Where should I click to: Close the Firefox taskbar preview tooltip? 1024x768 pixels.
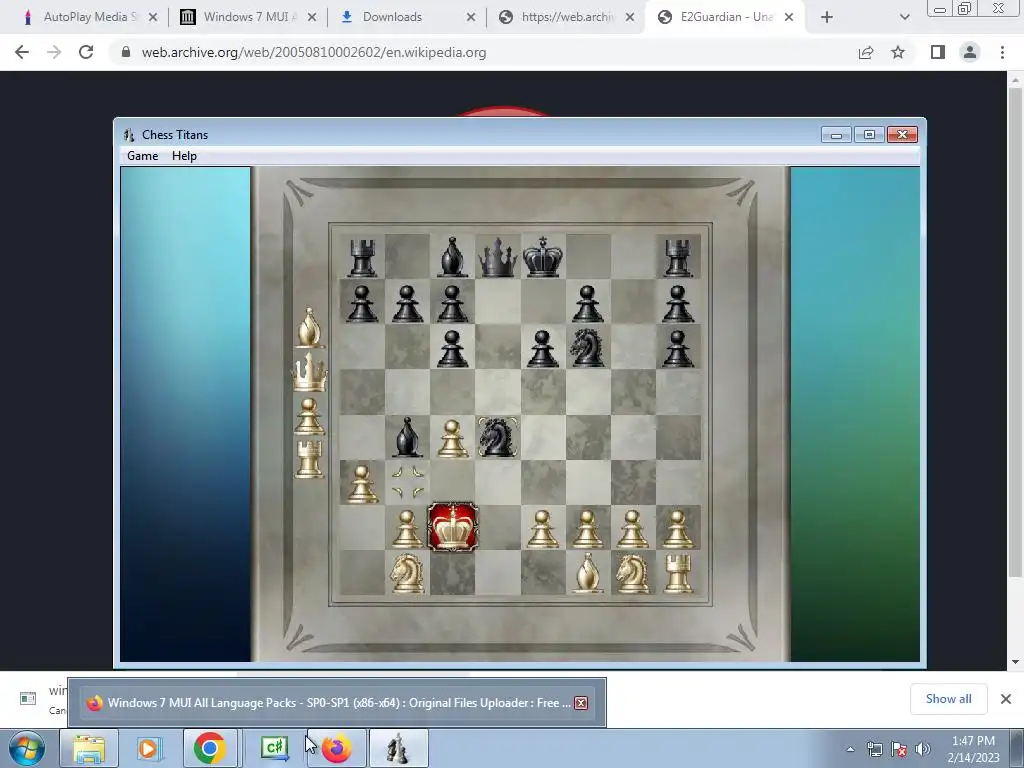[581, 703]
